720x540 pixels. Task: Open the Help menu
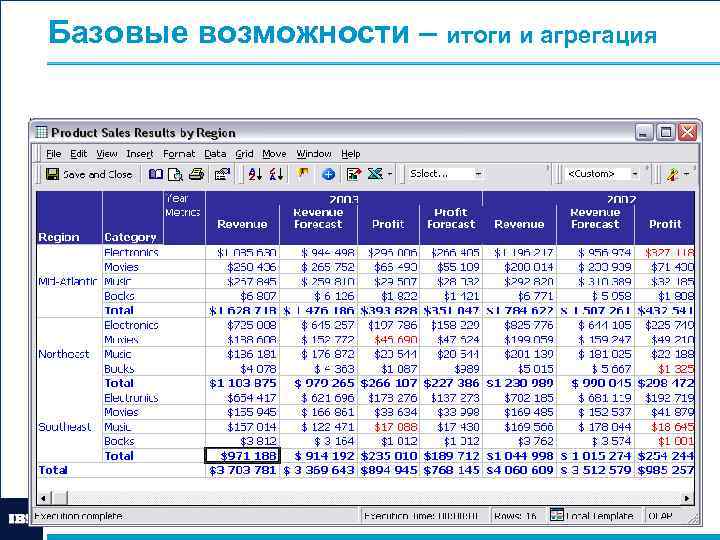pos(351,154)
